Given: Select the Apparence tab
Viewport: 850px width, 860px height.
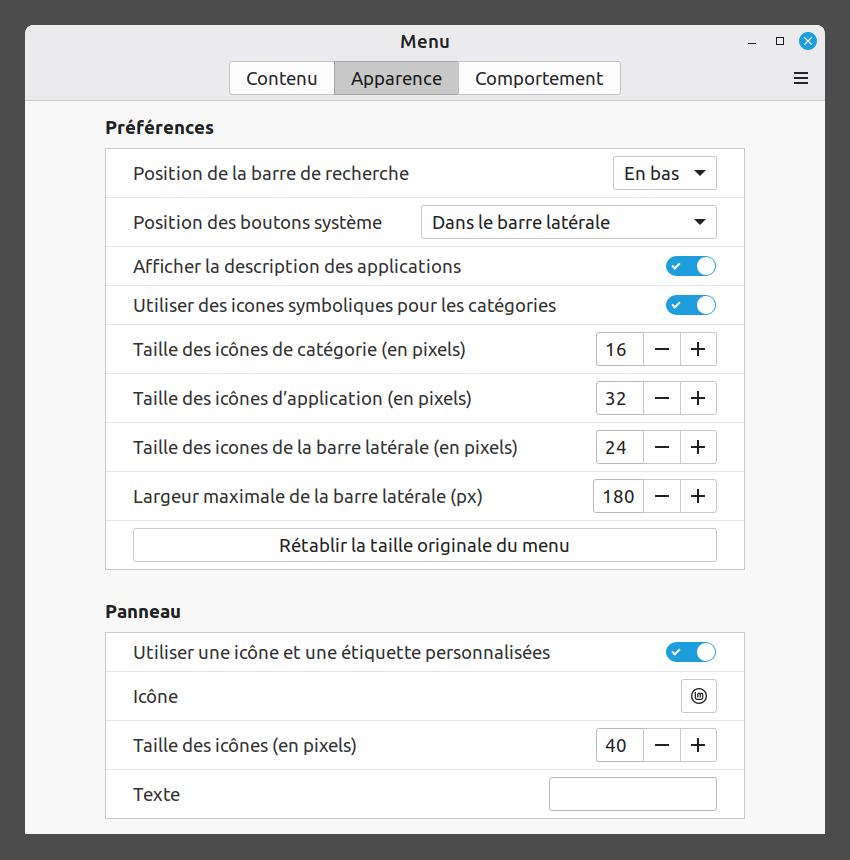Looking at the screenshot, I should coord(396,78).
